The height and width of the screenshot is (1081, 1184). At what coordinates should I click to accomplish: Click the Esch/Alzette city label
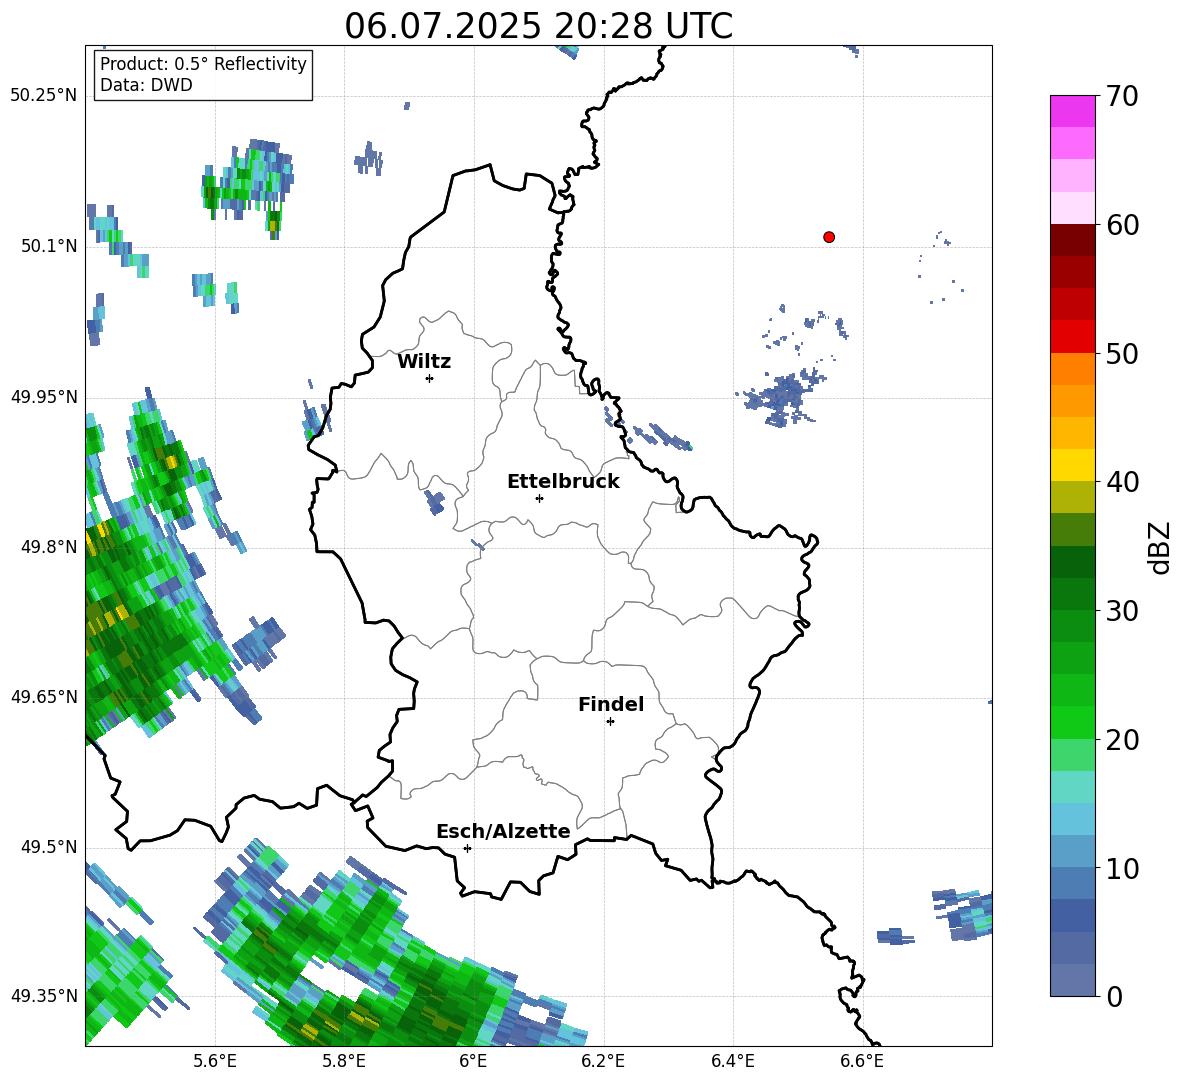504,831
